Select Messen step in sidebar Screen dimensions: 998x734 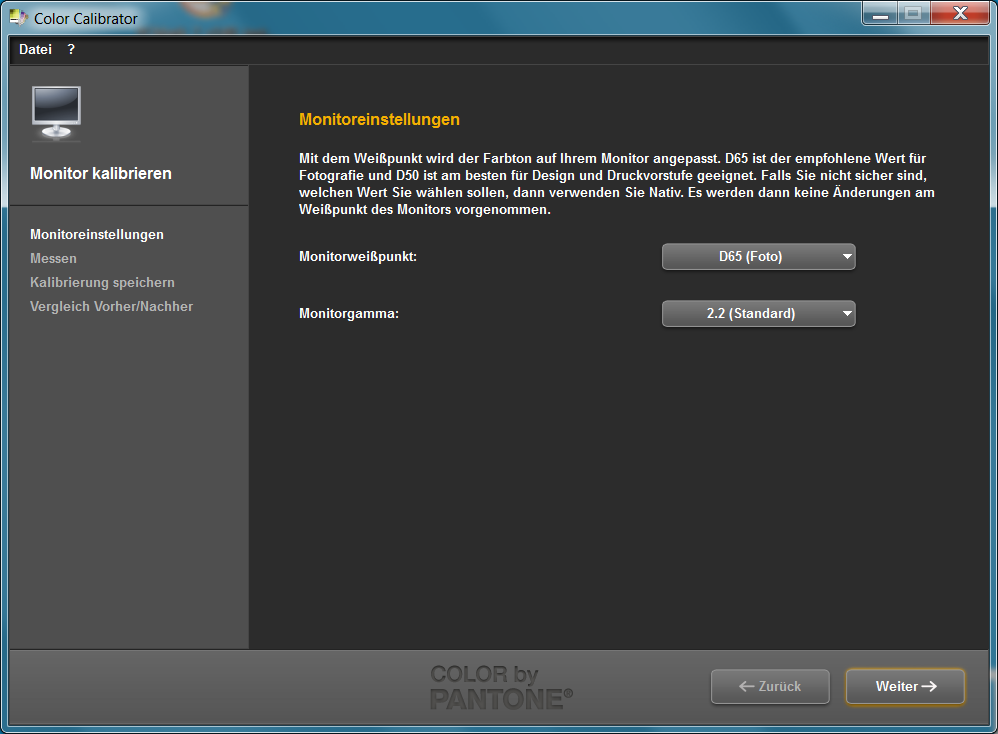pyautogui.click(x=53, y=258)
